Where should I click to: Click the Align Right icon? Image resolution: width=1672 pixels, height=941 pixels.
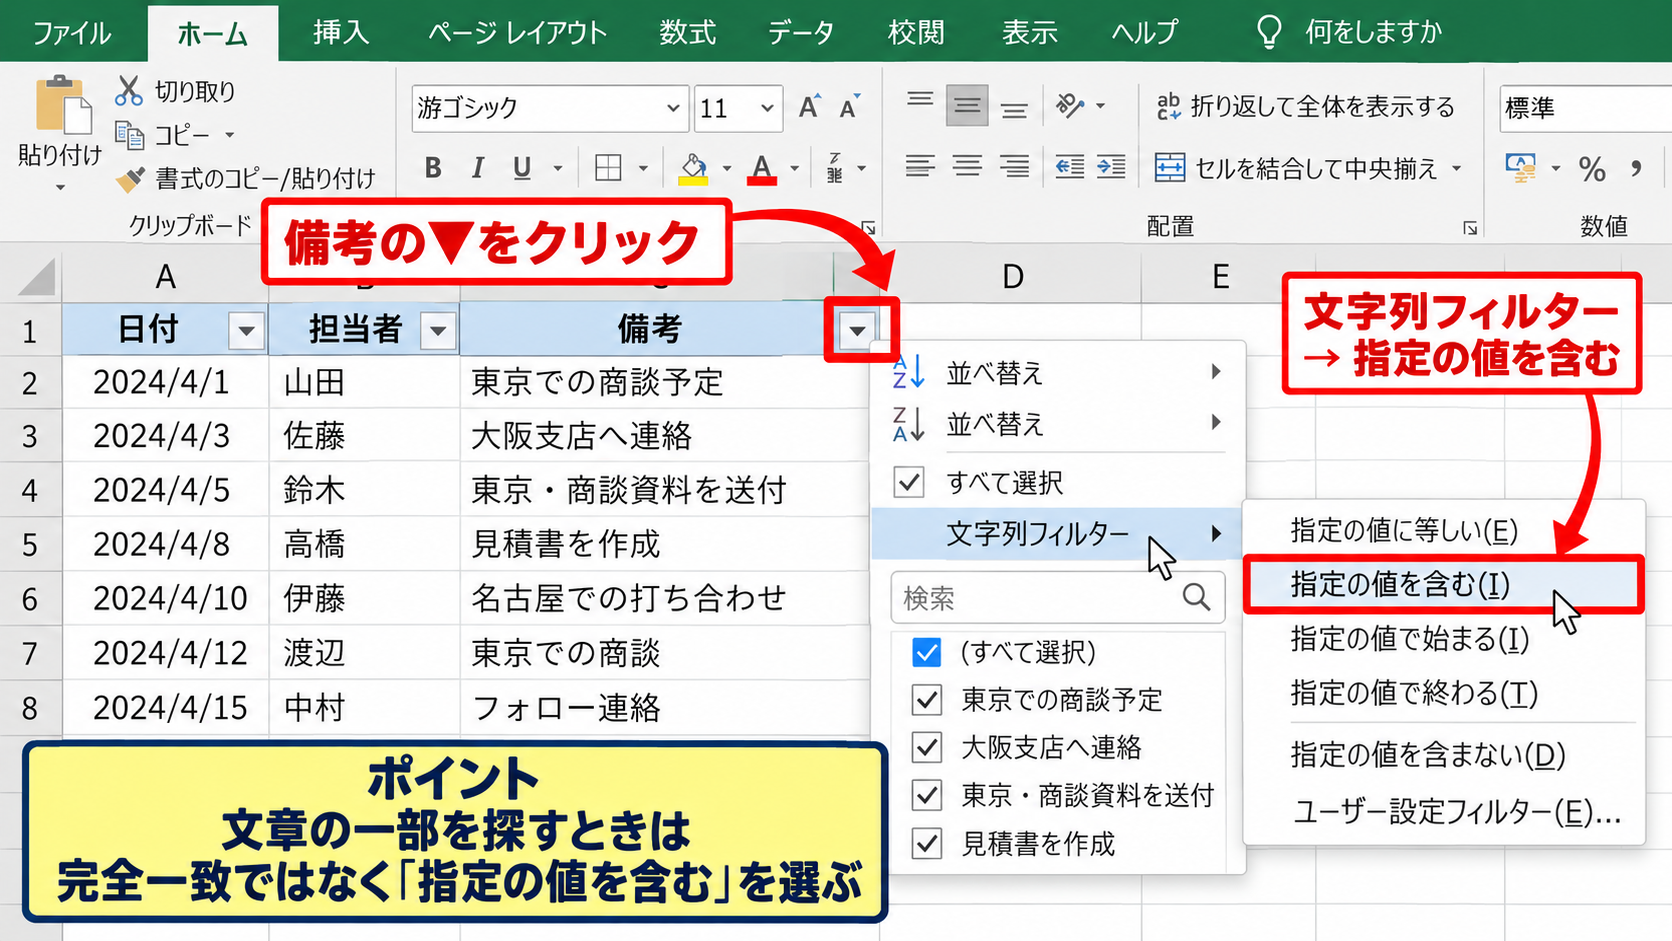pos(1014,167)
